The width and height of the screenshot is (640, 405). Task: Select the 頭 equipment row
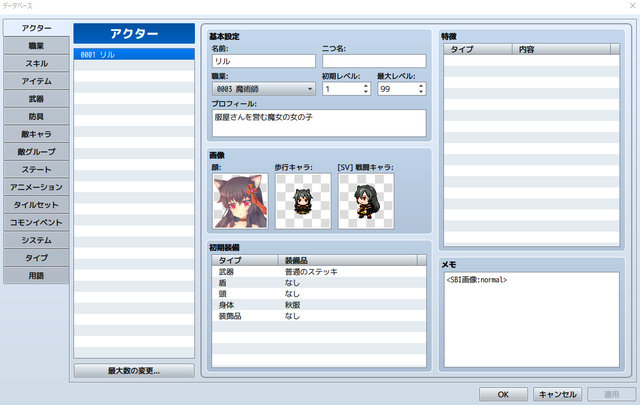point(319,294)
